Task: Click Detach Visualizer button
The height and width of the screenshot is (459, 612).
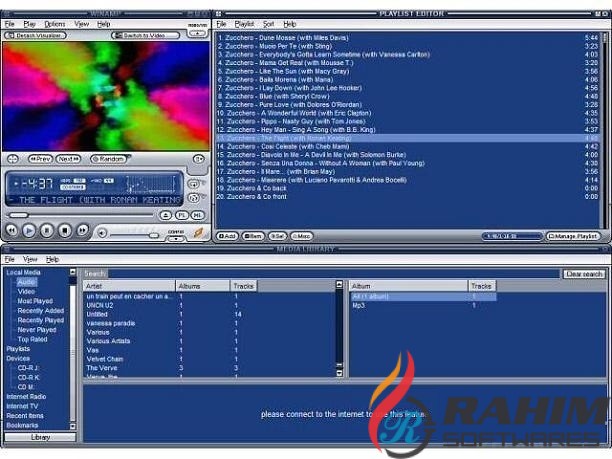Action: pyautogui.click(x=35, y=36)
